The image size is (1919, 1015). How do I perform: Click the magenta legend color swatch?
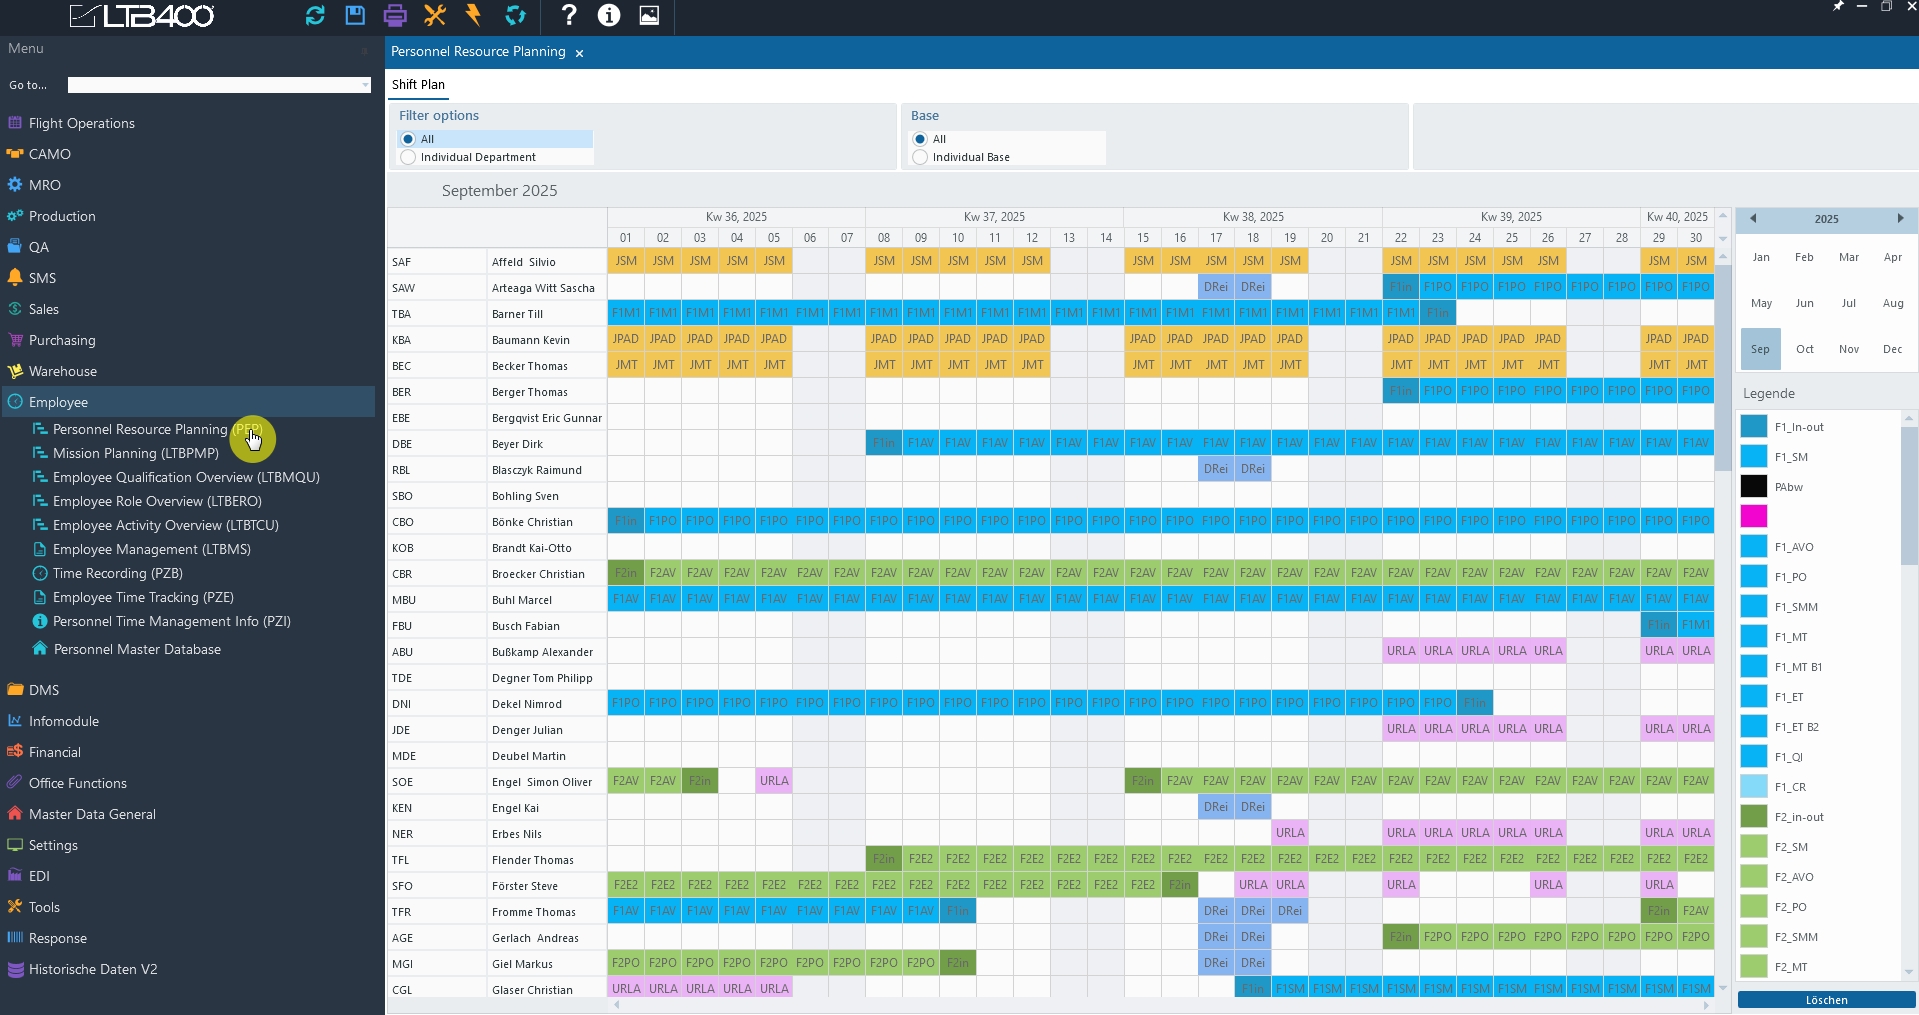(x=1754, y=516)
